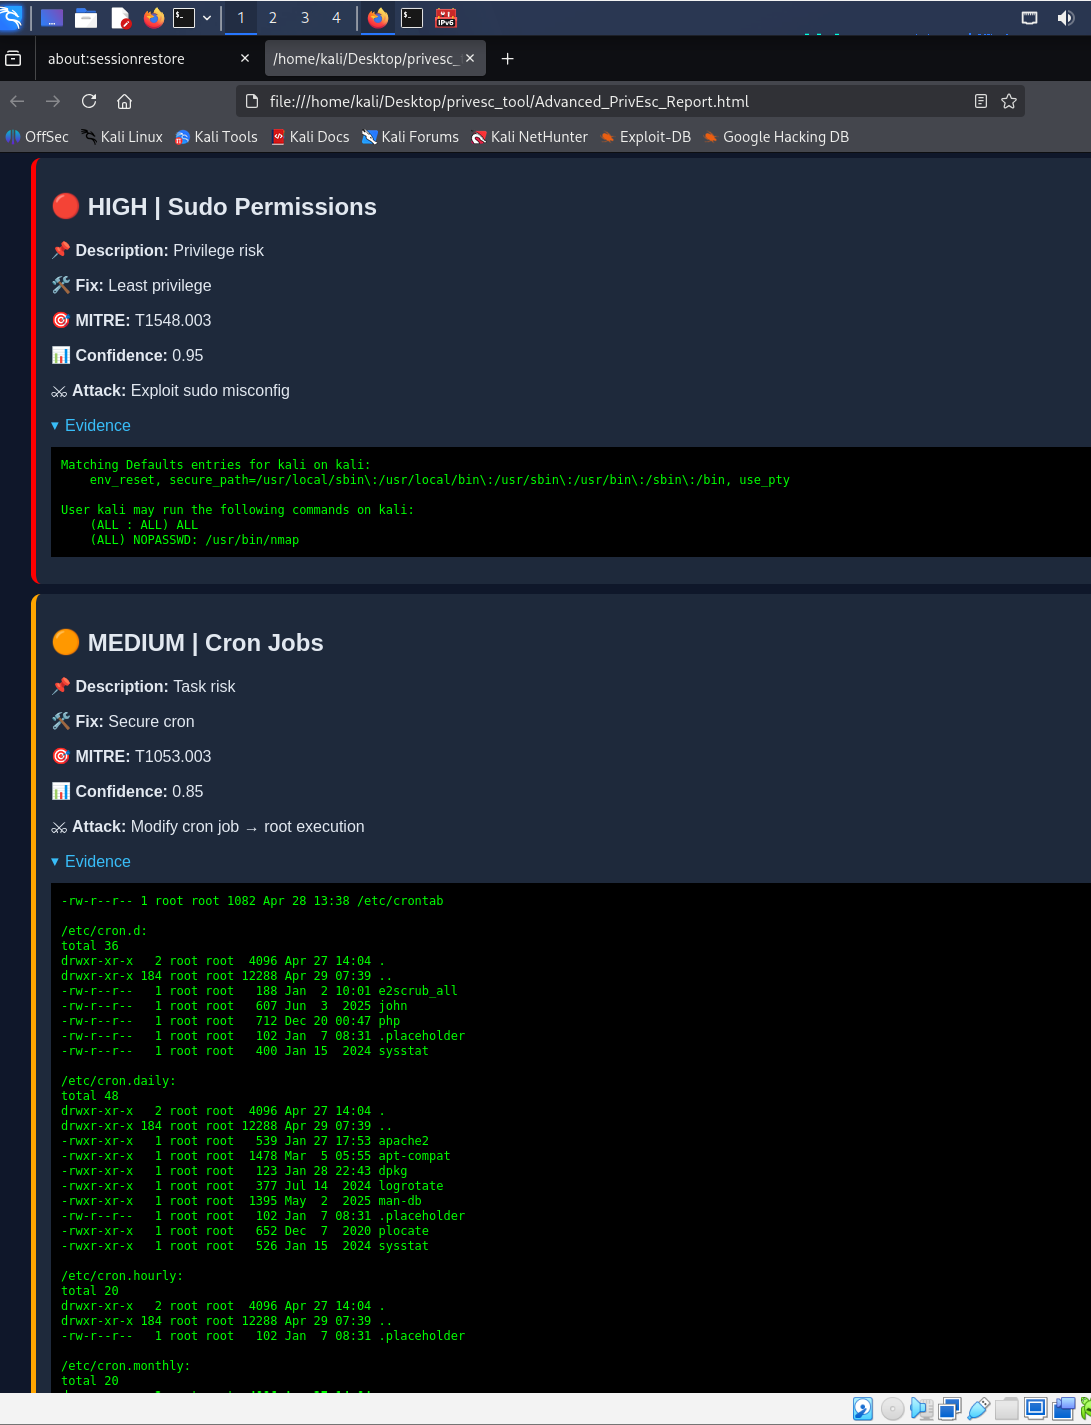The image size is (1091, 1425).
Task: Toggle reader view for this page
Action: pos(981,101)
